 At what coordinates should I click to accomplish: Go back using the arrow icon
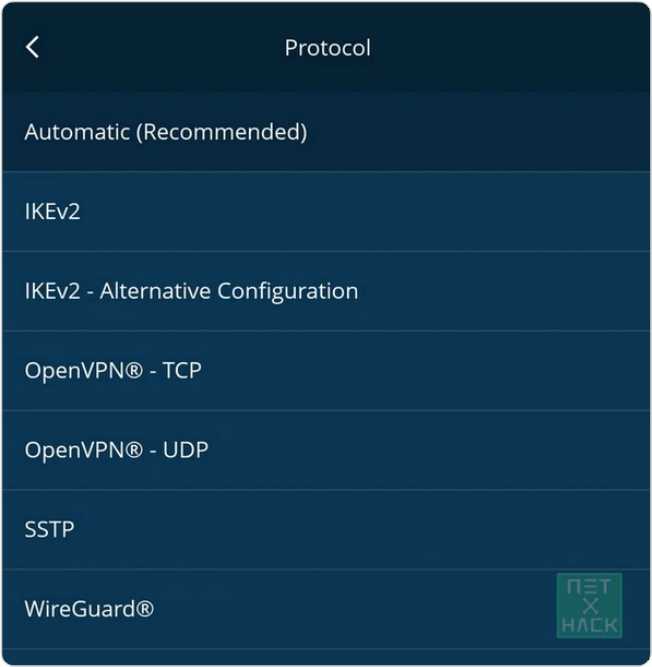tap(33, 47)
